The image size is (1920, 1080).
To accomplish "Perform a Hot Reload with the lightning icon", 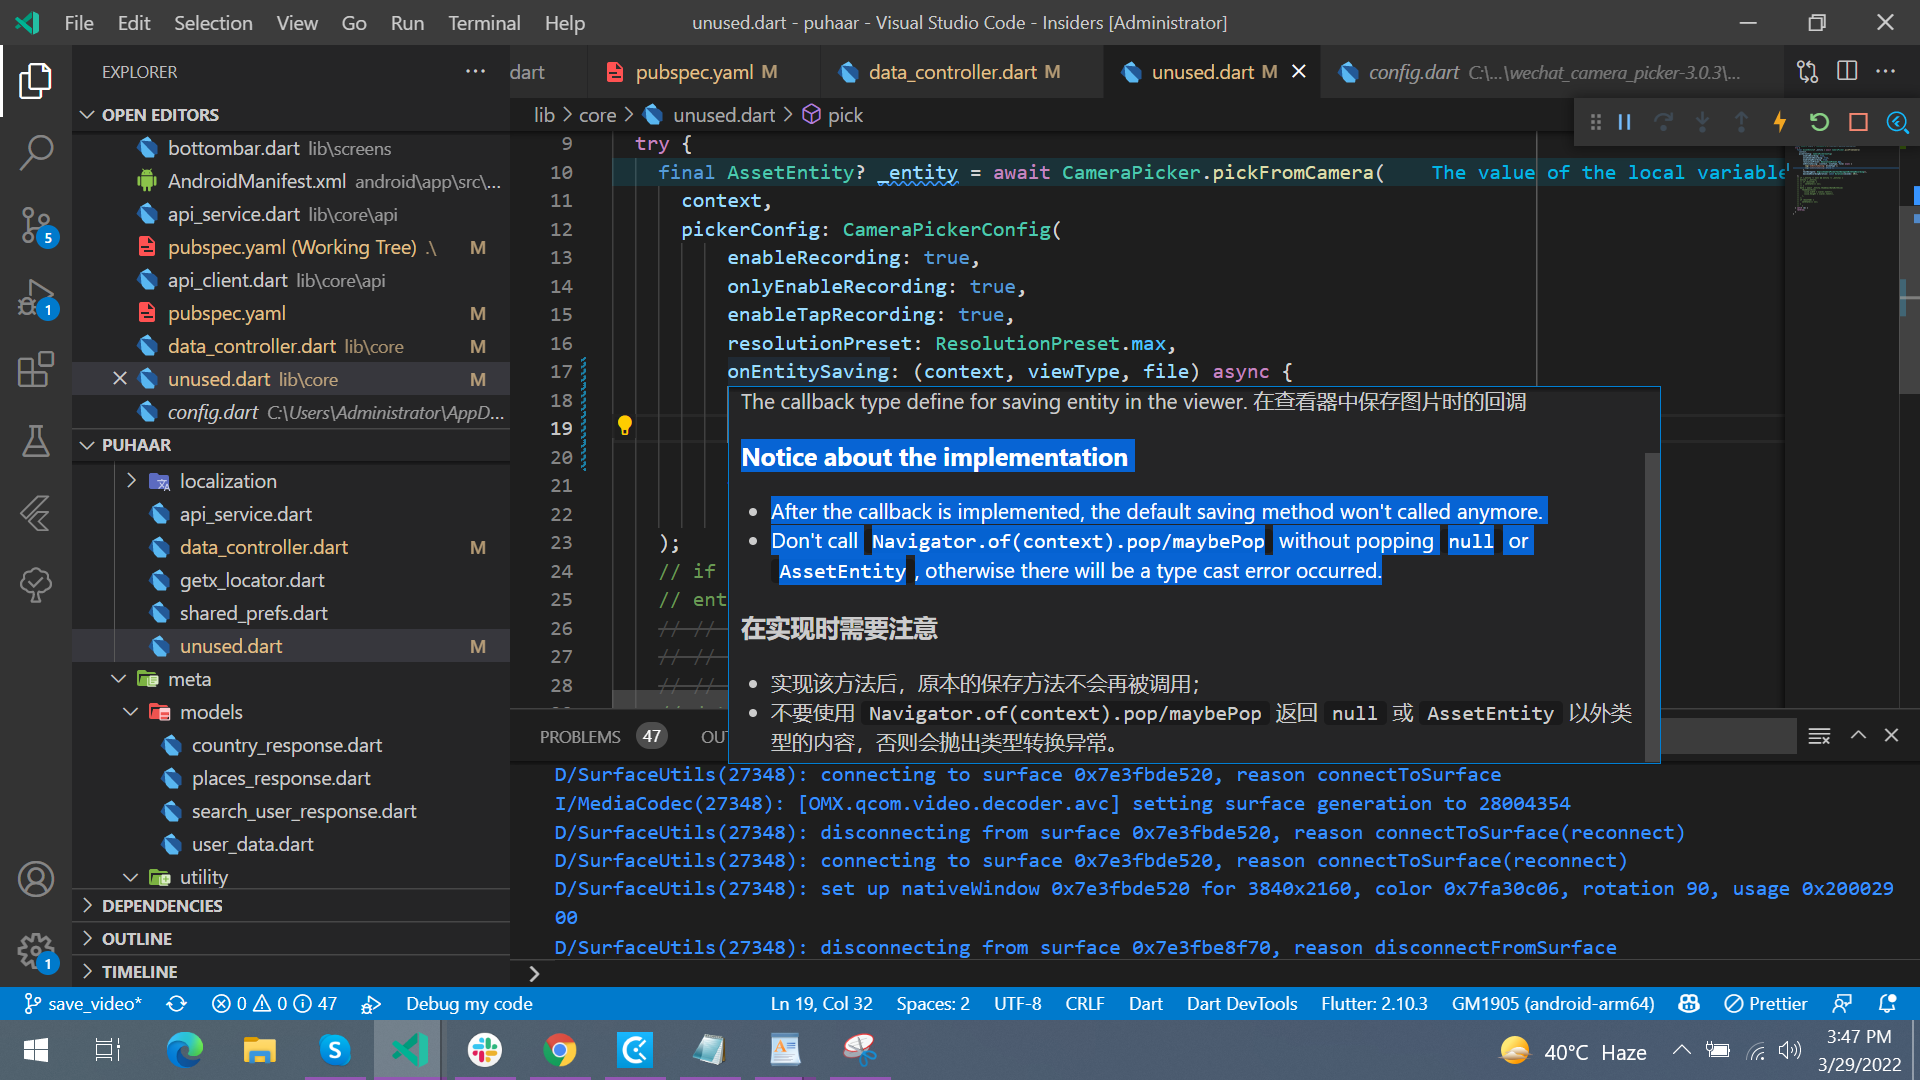I will click(1780, 121).
